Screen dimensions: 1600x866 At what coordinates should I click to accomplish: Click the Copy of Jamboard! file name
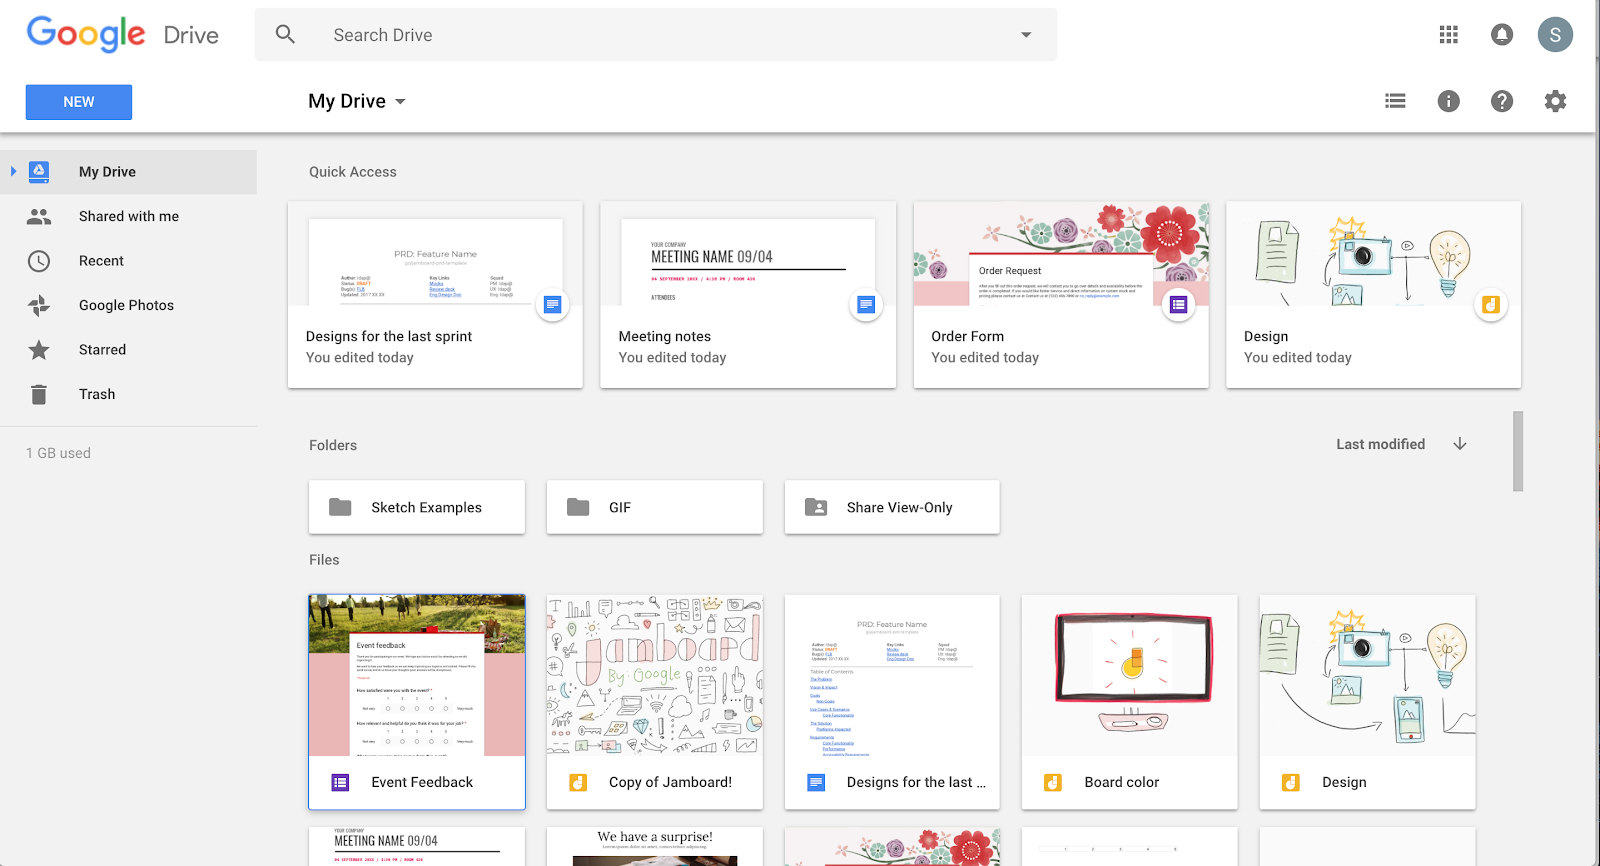[670, 783]
